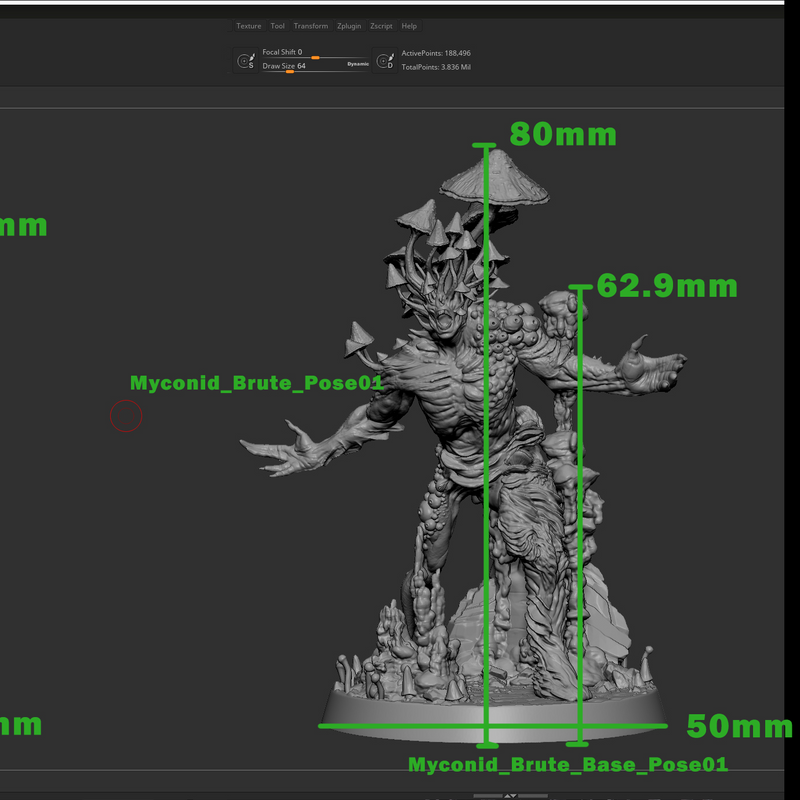
Task: Click the Focal Shift slider
Action: pyautogui.click(x=315, y=53)
